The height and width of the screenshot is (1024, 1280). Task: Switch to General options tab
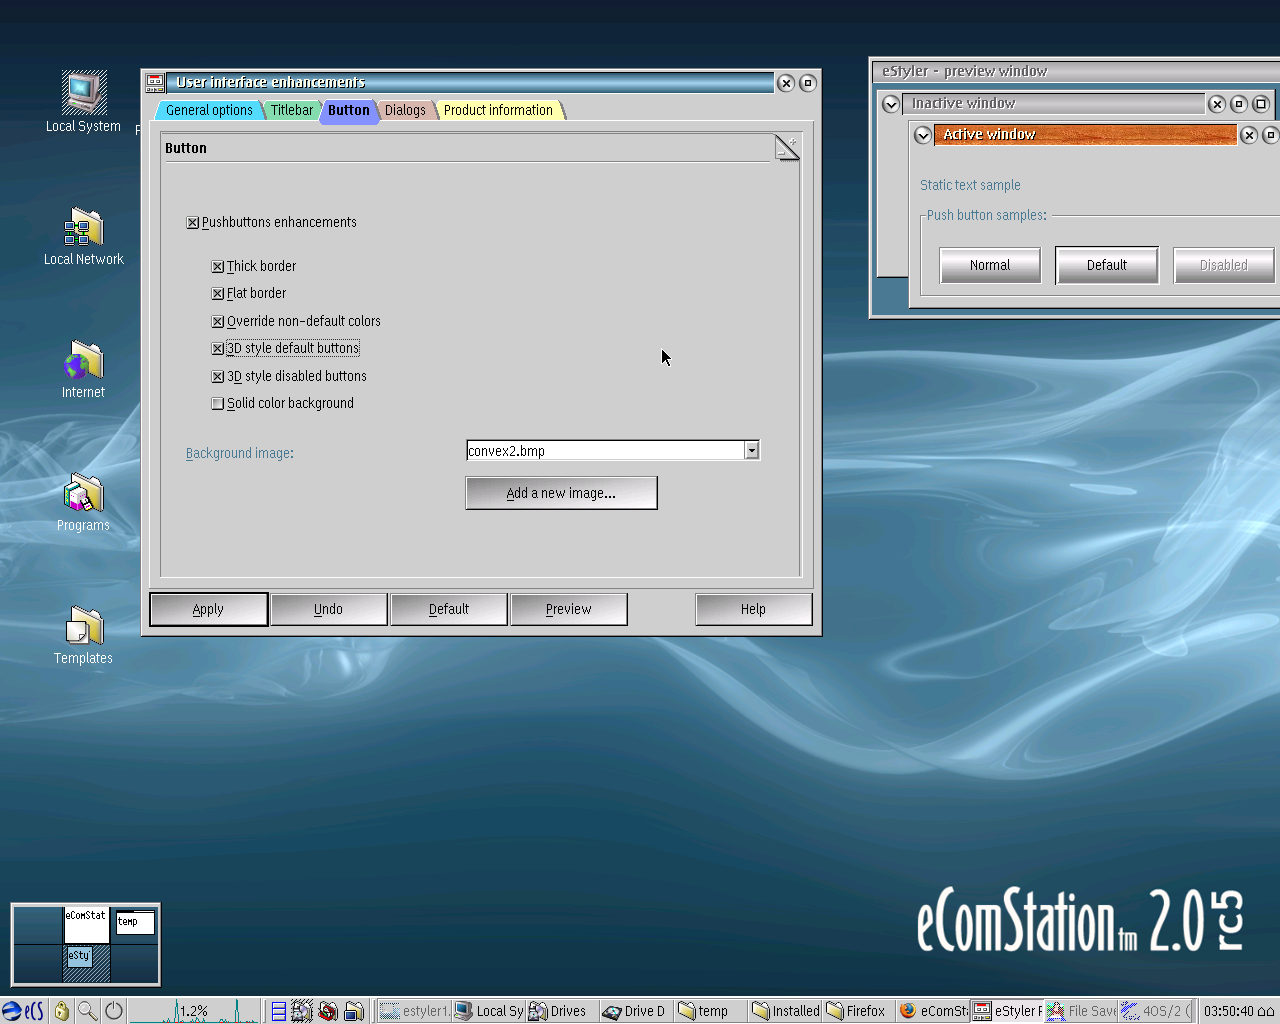pyautogui.click(x=209, y=110)
